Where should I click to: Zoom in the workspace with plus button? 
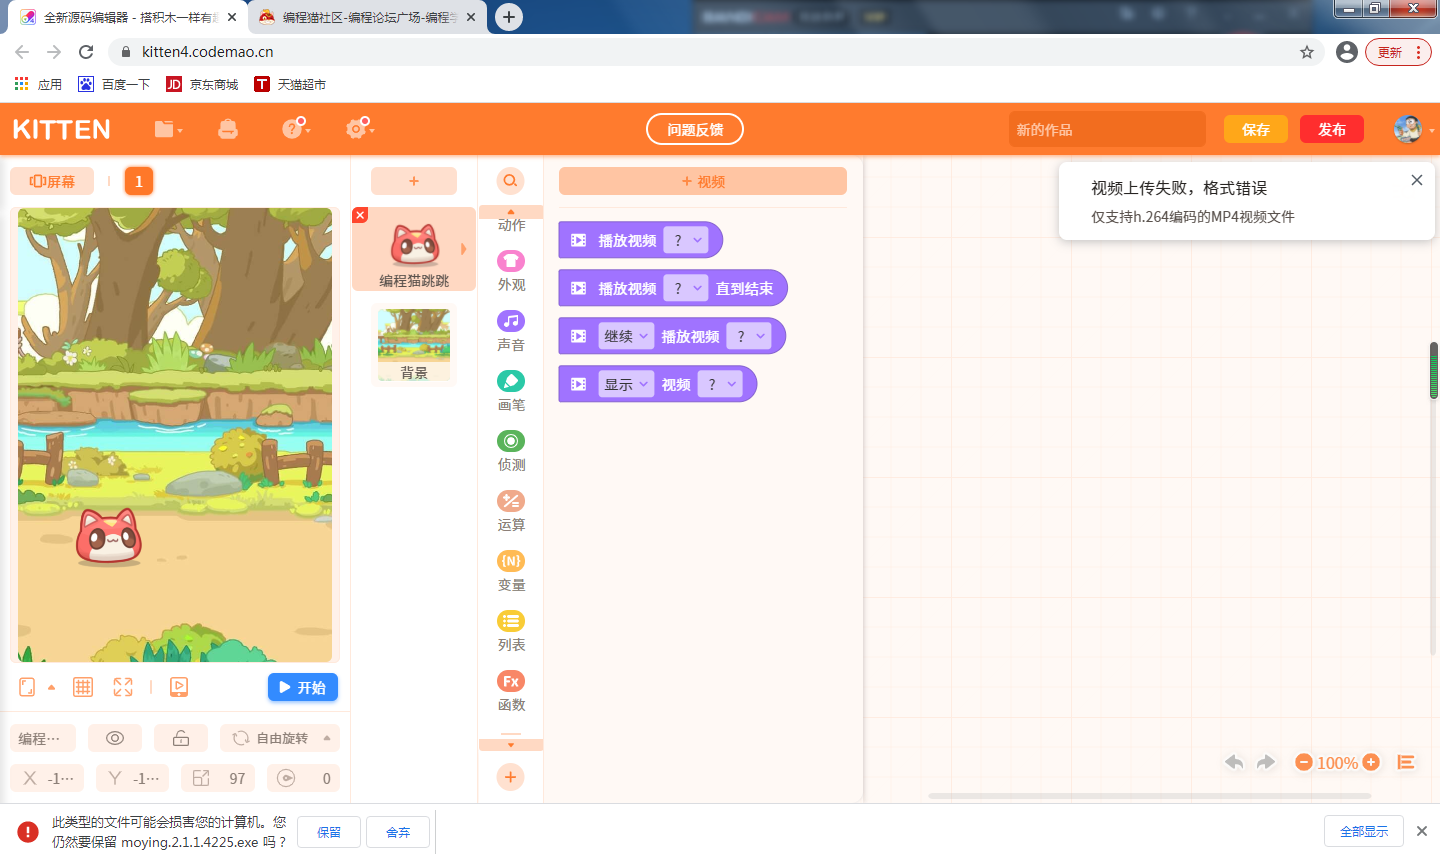(1371, 762)
